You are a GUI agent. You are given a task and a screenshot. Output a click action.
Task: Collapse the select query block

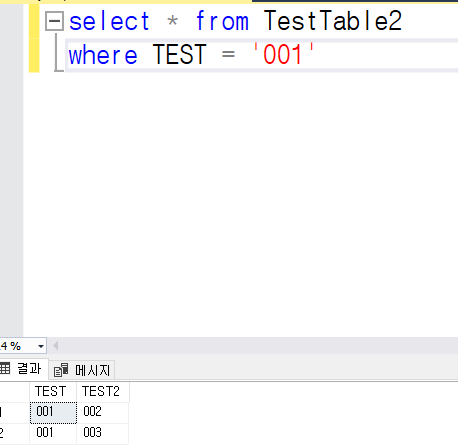click(x=54, y=21)
